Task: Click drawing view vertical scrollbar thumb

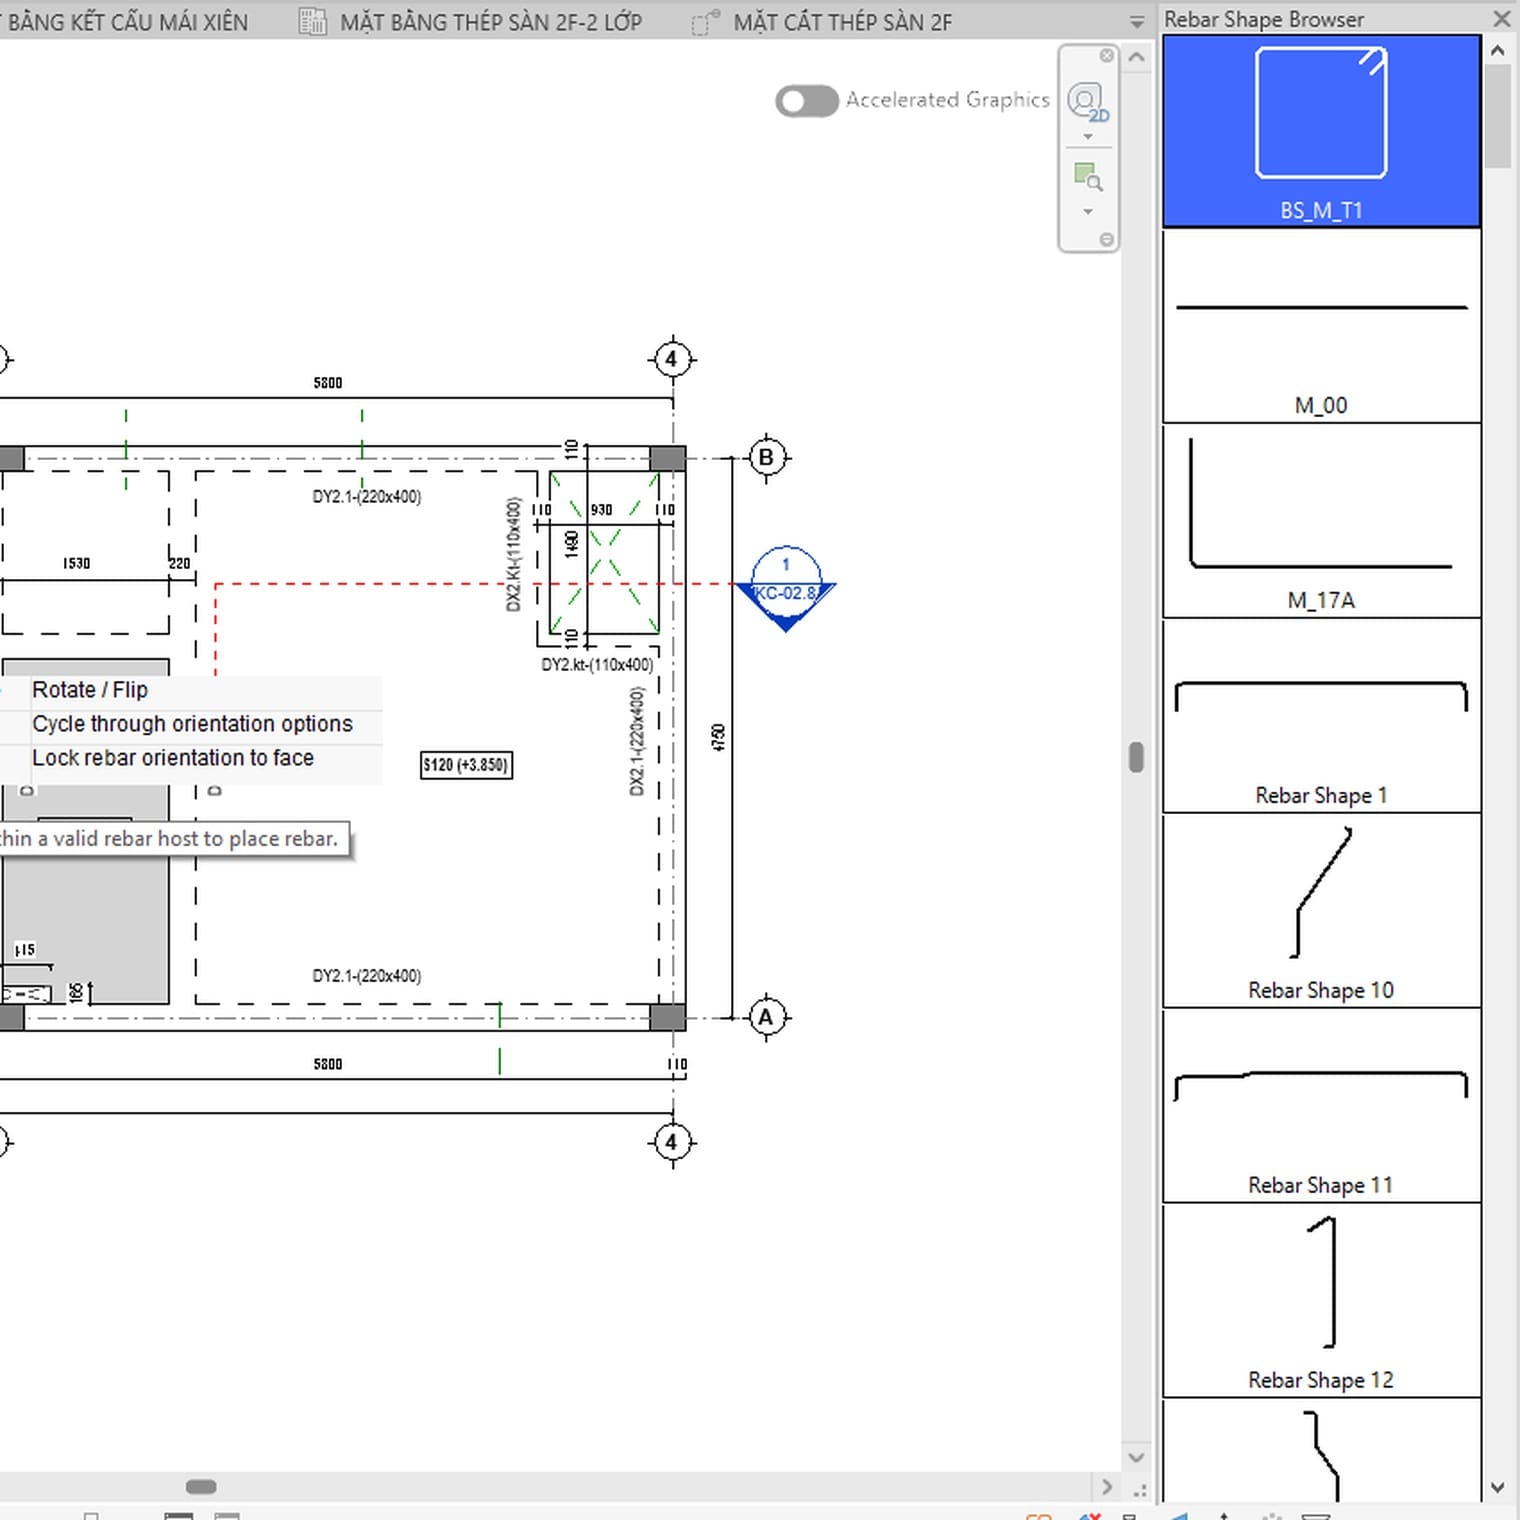Action: pos(1136,757)
